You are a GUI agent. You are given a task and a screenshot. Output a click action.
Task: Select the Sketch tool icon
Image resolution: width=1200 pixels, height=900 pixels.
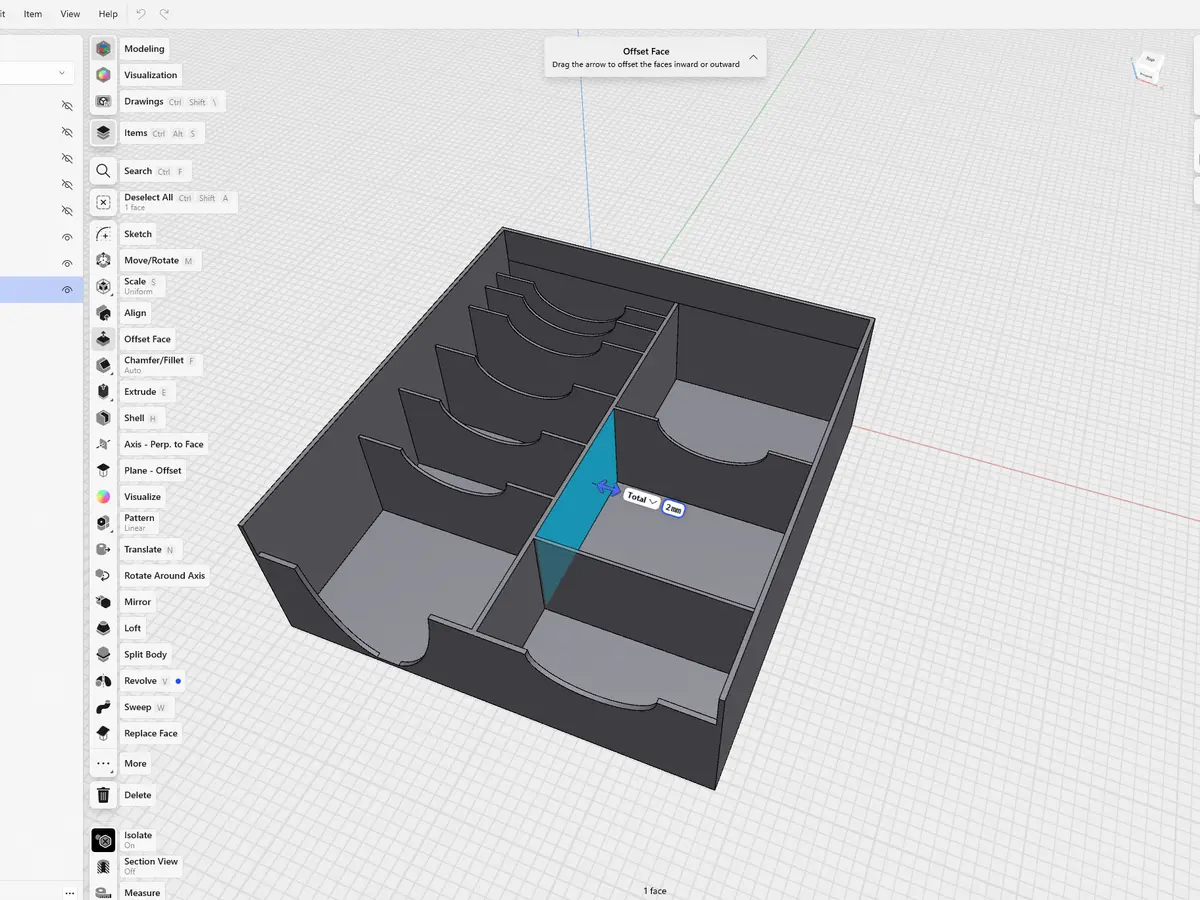pos(103,234)
